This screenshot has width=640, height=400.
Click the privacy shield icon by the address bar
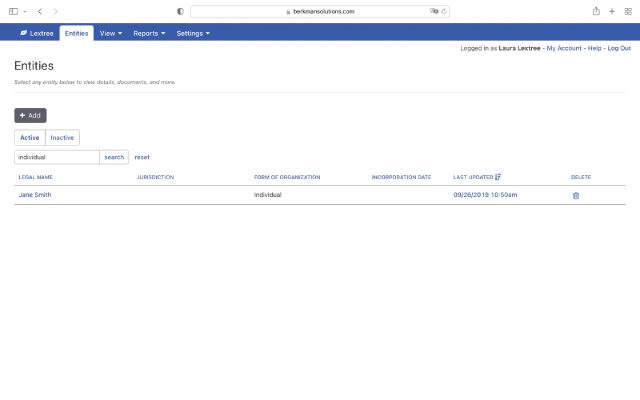[x=180, y=11]
